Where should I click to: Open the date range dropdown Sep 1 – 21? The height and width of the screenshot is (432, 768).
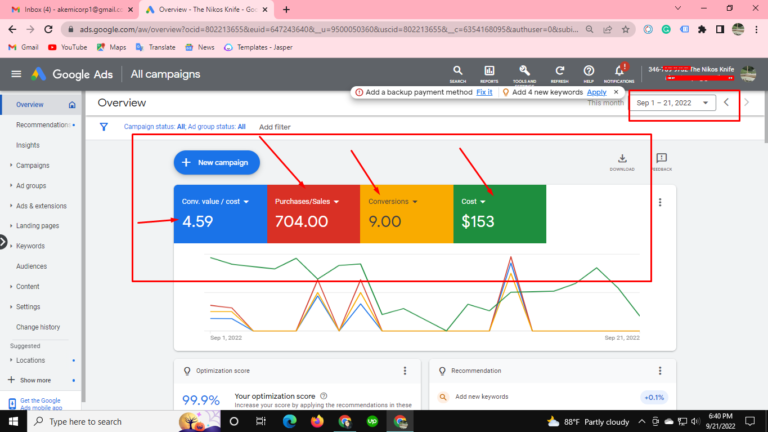pos(673,102)
